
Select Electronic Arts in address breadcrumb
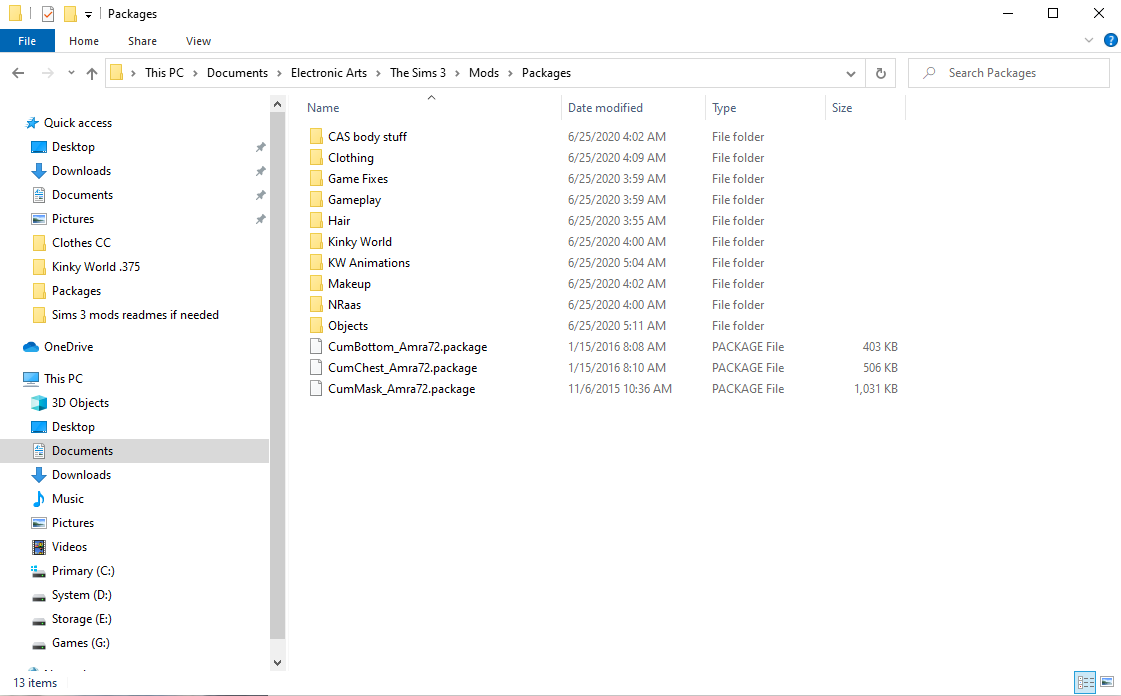click(x=329, y=73)
